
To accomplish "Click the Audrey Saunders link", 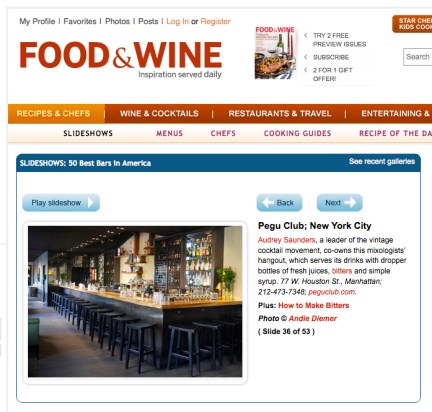I will click(286, 240).
